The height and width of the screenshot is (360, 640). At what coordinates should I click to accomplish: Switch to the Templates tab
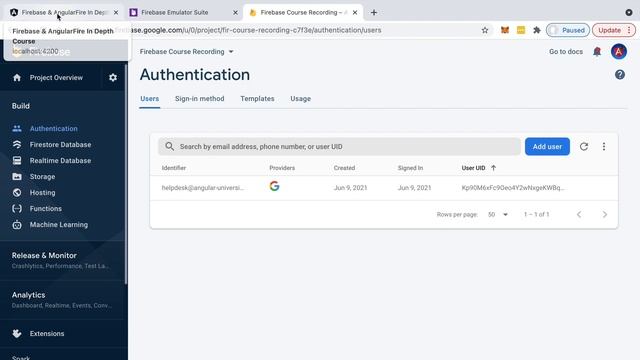click(257, 99)
